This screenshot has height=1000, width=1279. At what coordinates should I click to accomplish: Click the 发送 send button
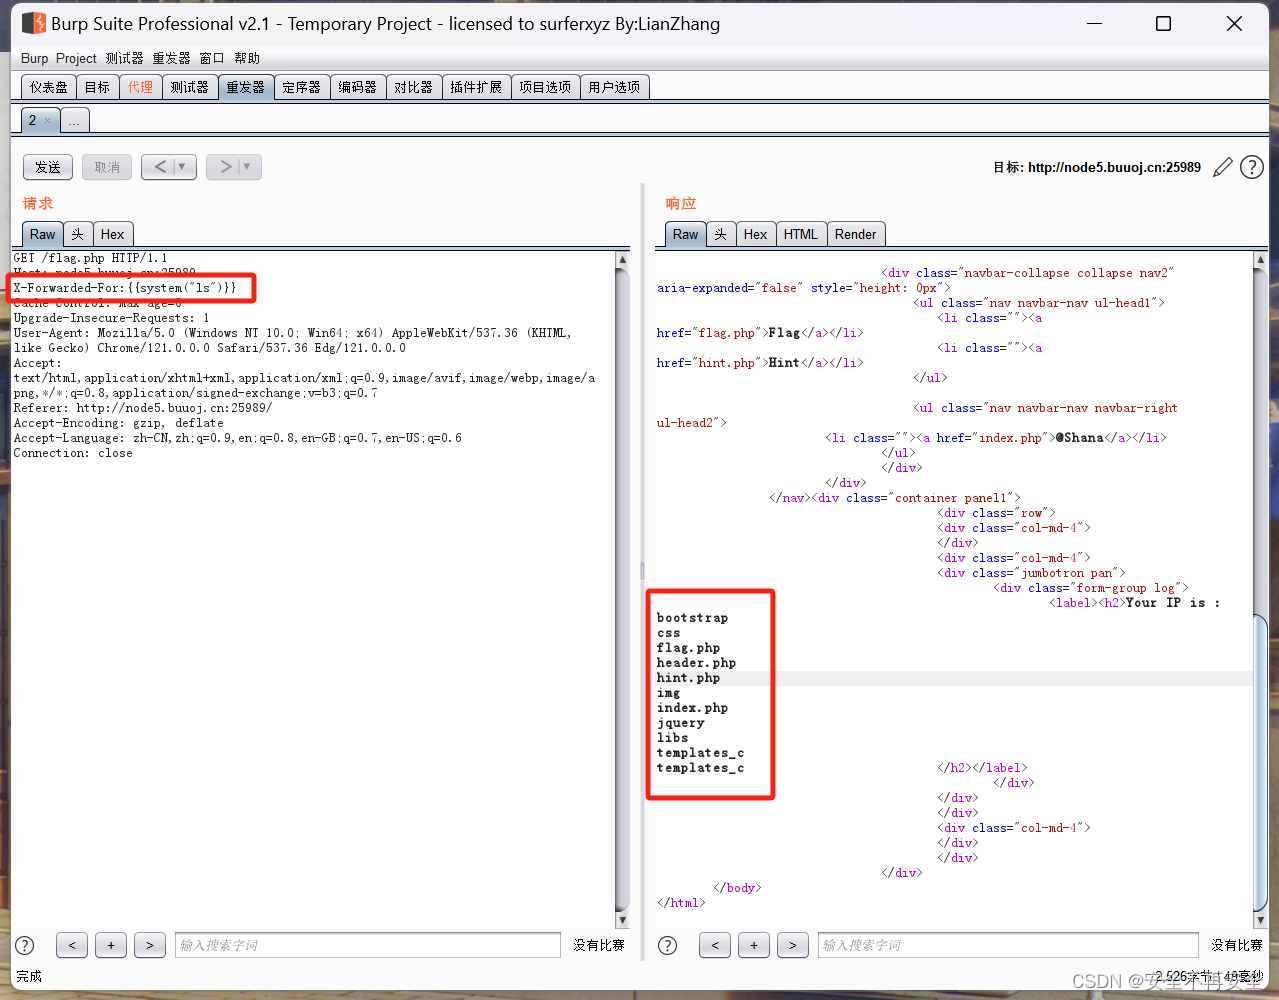tap(48, 167)
